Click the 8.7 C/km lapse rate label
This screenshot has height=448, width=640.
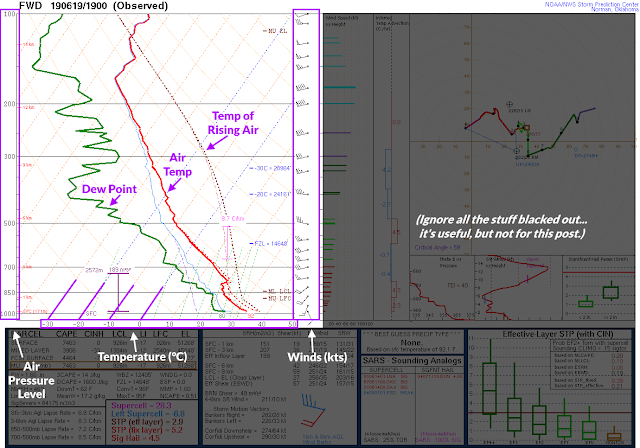click(x=233, y=219)
